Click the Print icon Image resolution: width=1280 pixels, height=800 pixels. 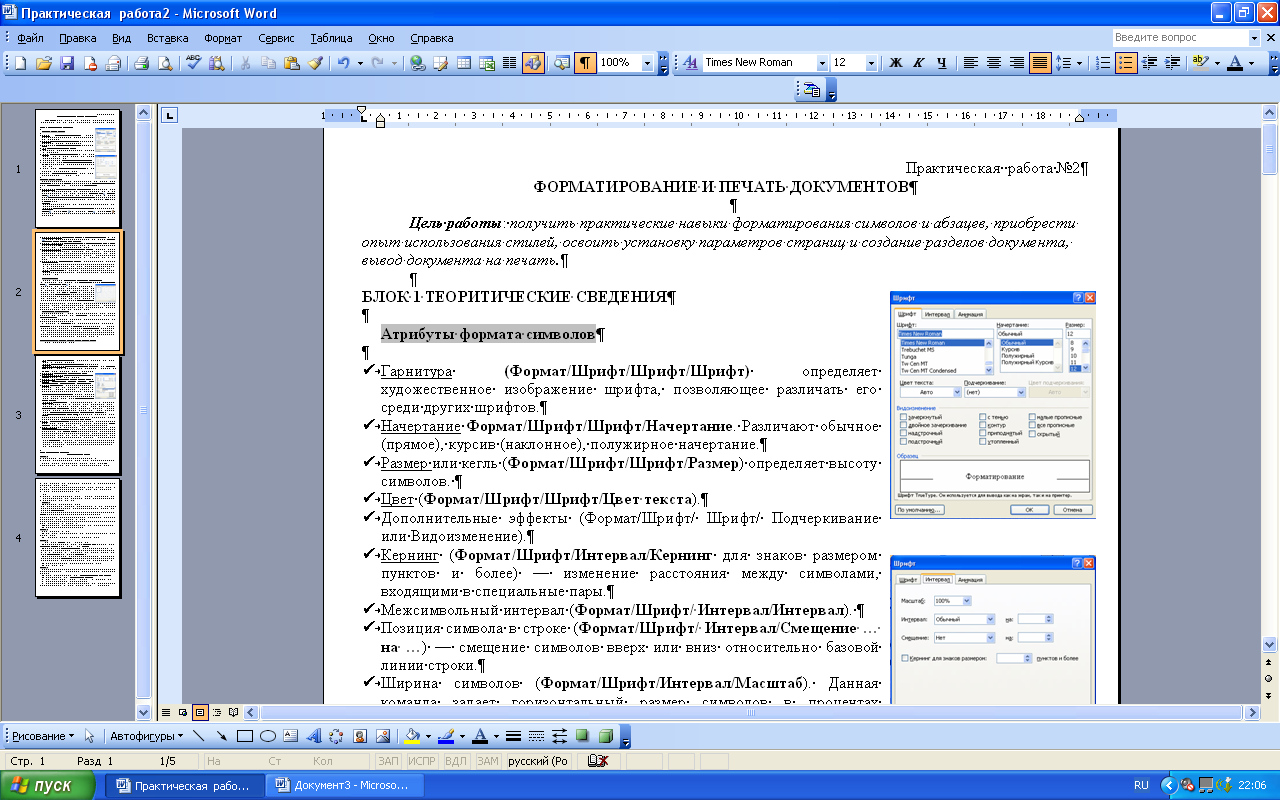(x=142, y=62)
